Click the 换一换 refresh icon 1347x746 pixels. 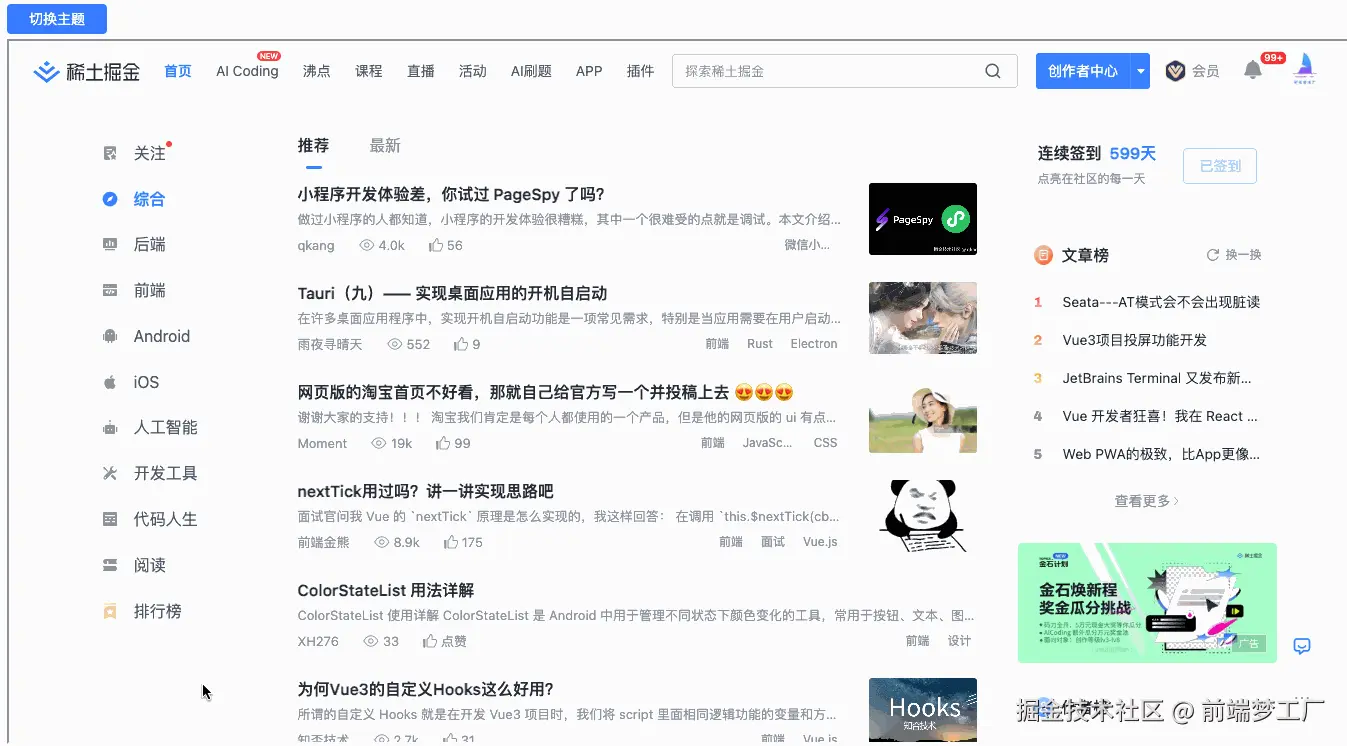click(x=1213, y=255)
